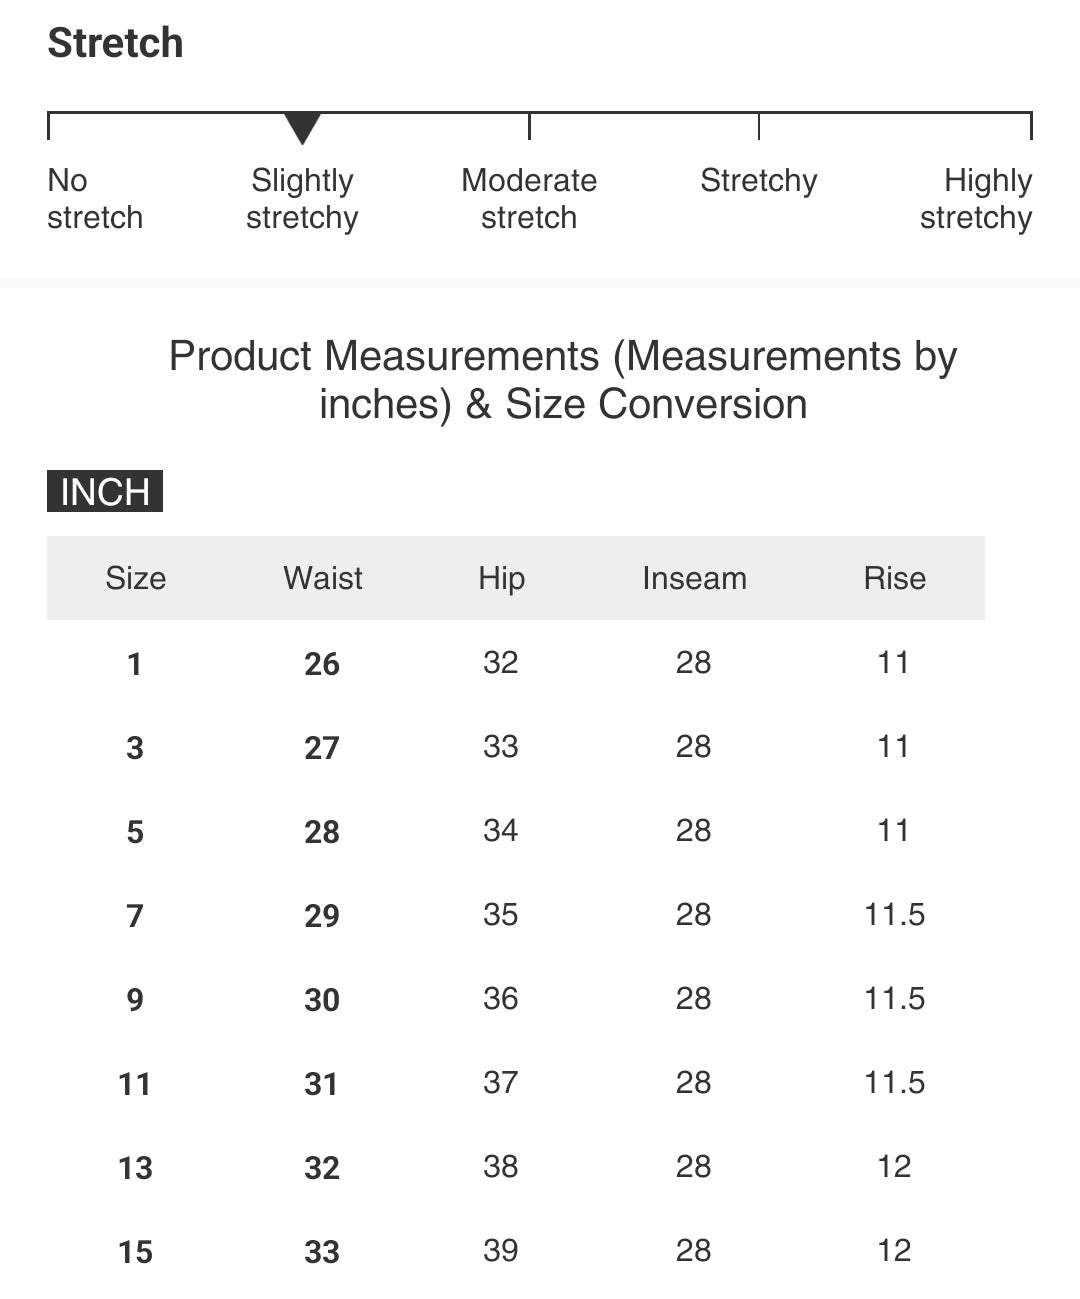Click the Product Measurements title text
The image size is (1080, 1299).
click(x=563, y=380)
